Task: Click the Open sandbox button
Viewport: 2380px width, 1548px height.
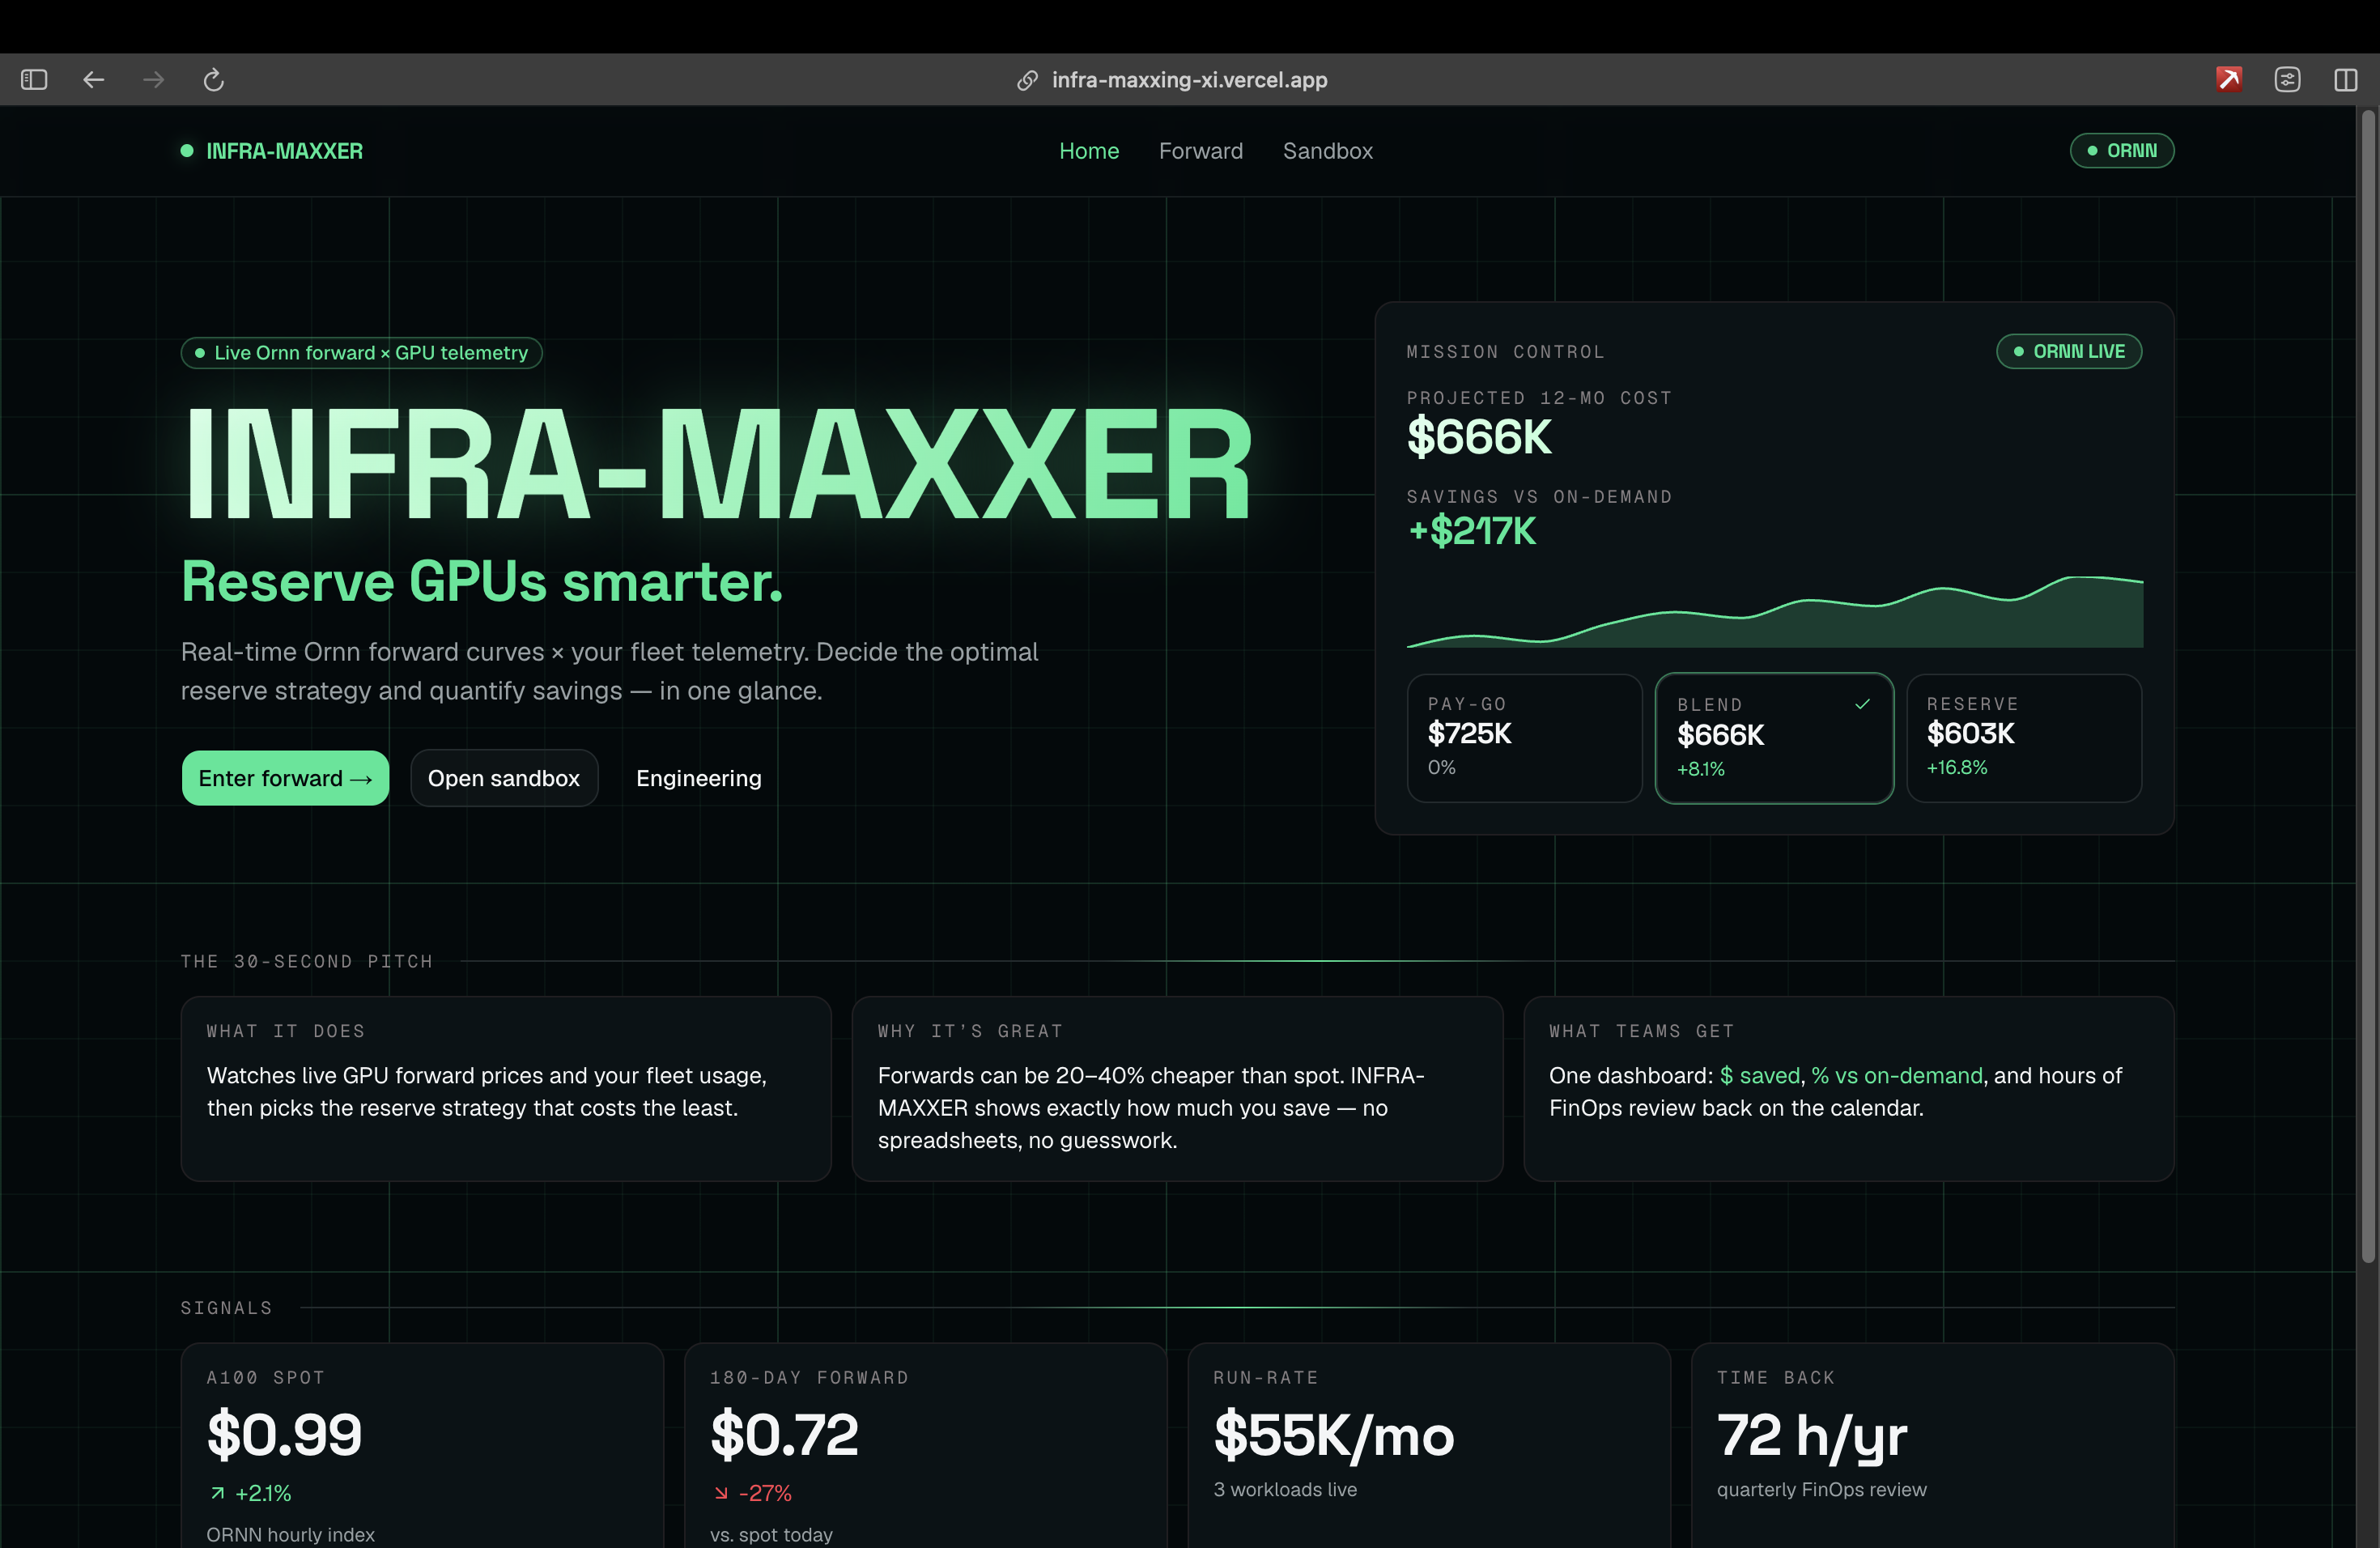Action: 504,778
